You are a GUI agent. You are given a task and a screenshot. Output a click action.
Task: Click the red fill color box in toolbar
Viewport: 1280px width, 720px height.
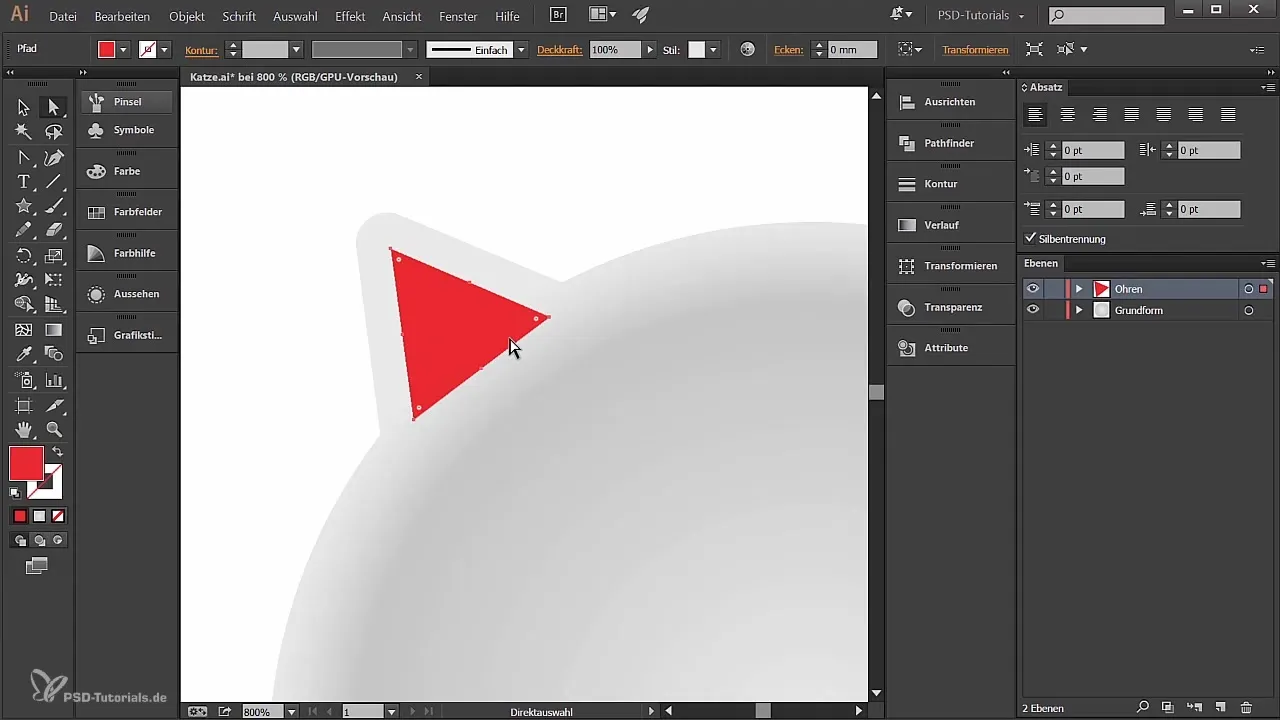26,463
